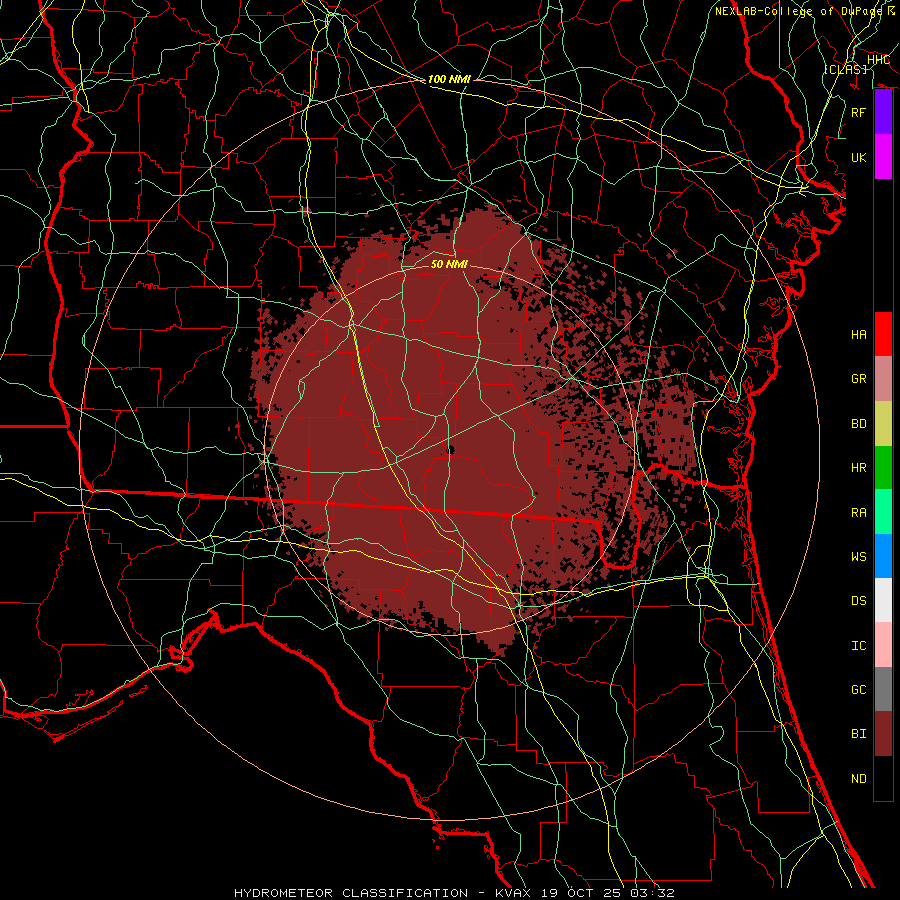Screen dimensions: 900x900
Task: Click the "DS" legend label
Action: coord(858,601)
